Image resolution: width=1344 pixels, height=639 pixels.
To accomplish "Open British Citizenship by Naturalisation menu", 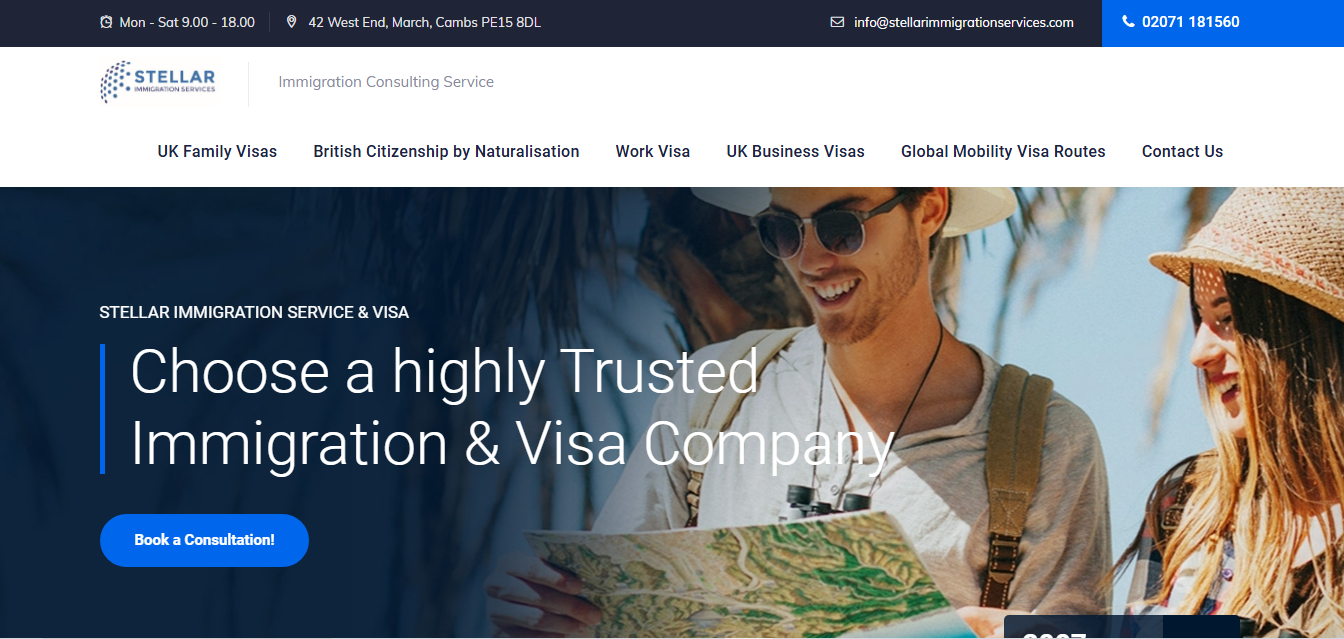I will 446,152.
